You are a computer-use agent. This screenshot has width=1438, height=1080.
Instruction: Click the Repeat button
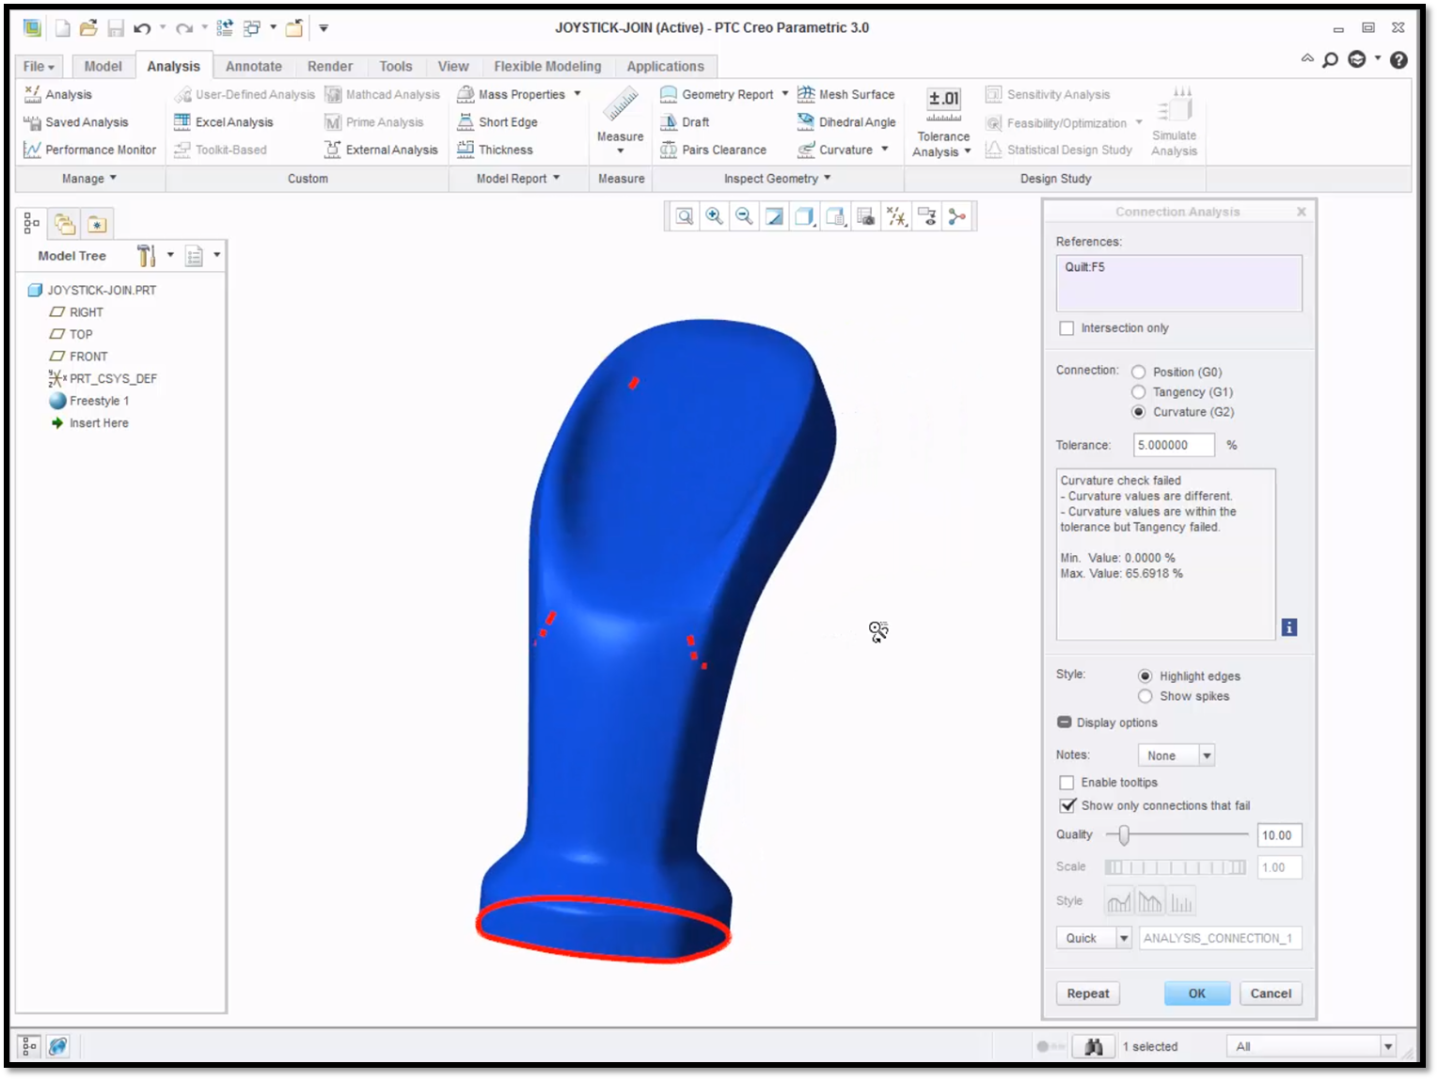(1088, 993)
